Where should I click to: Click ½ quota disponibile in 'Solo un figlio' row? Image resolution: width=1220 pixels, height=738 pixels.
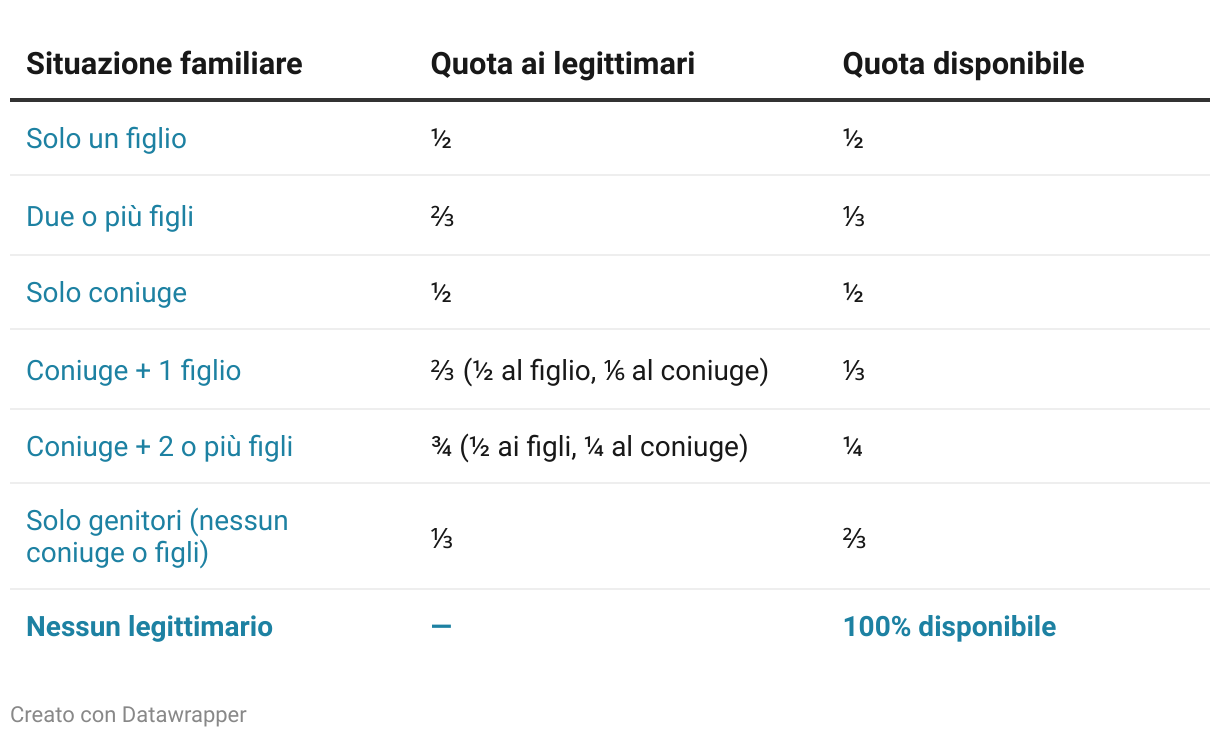click(x=853, y=139)
